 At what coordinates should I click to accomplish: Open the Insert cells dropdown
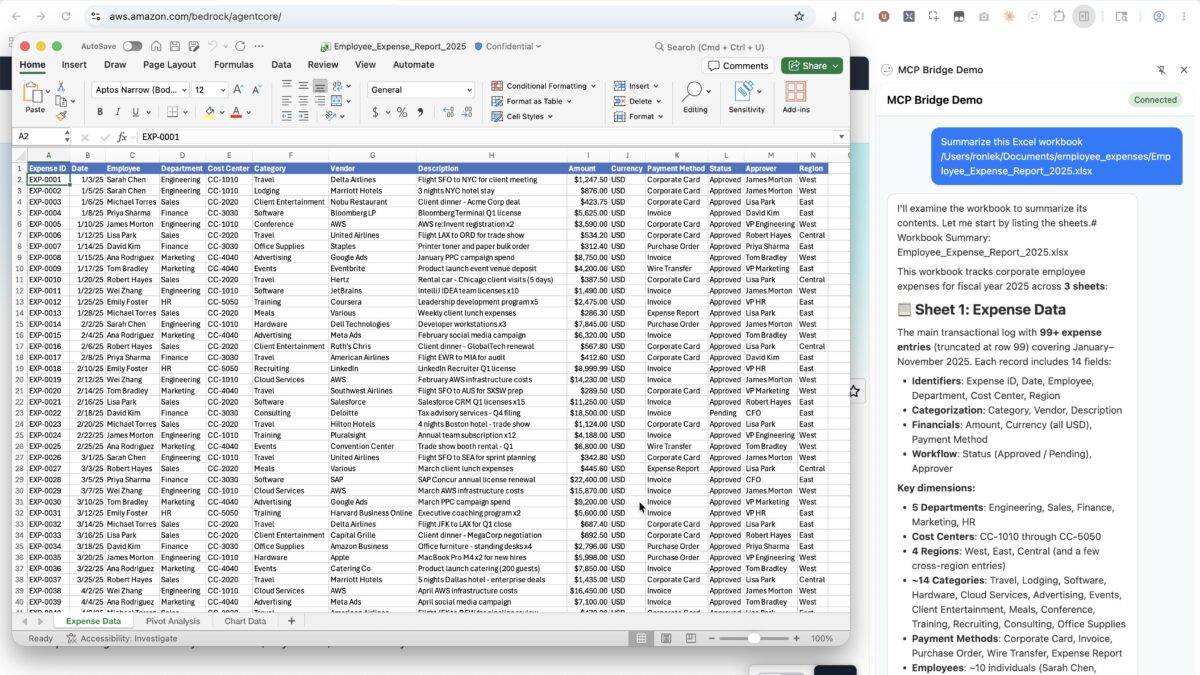[x=637, y=86]
